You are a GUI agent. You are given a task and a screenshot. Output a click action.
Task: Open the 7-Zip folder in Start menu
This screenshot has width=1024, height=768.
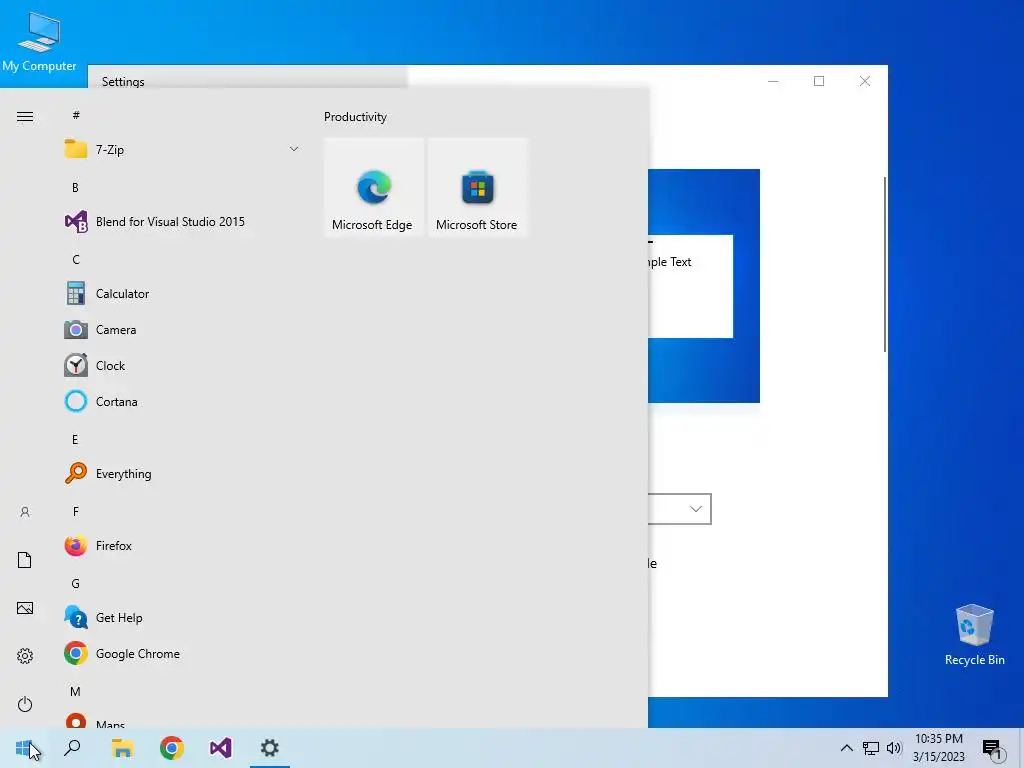(182, 150)
